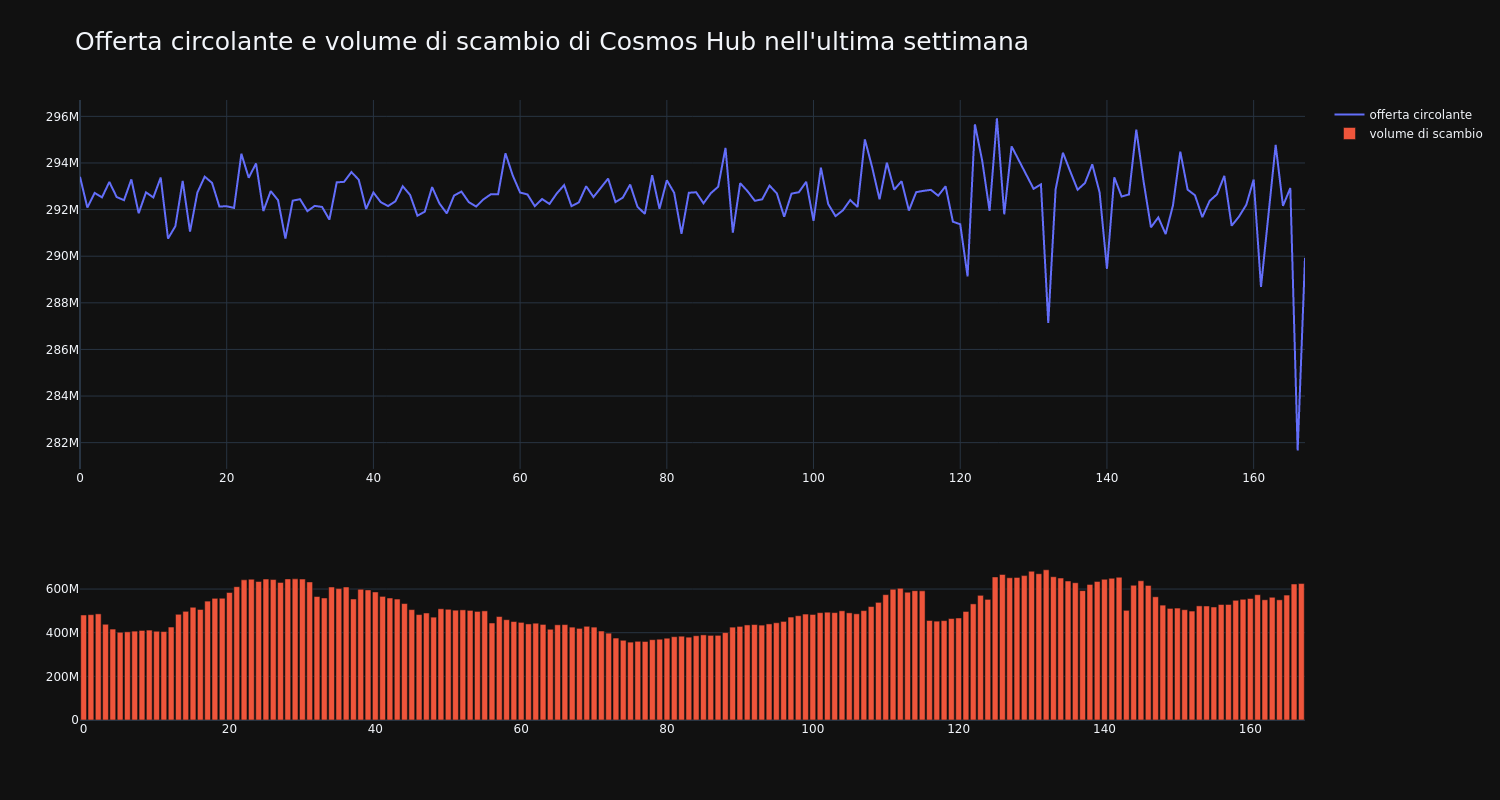Click the blue line swatch in legend
Image resolution: width=1500 pixels, height=800 pixels.
coord(1349,115)
